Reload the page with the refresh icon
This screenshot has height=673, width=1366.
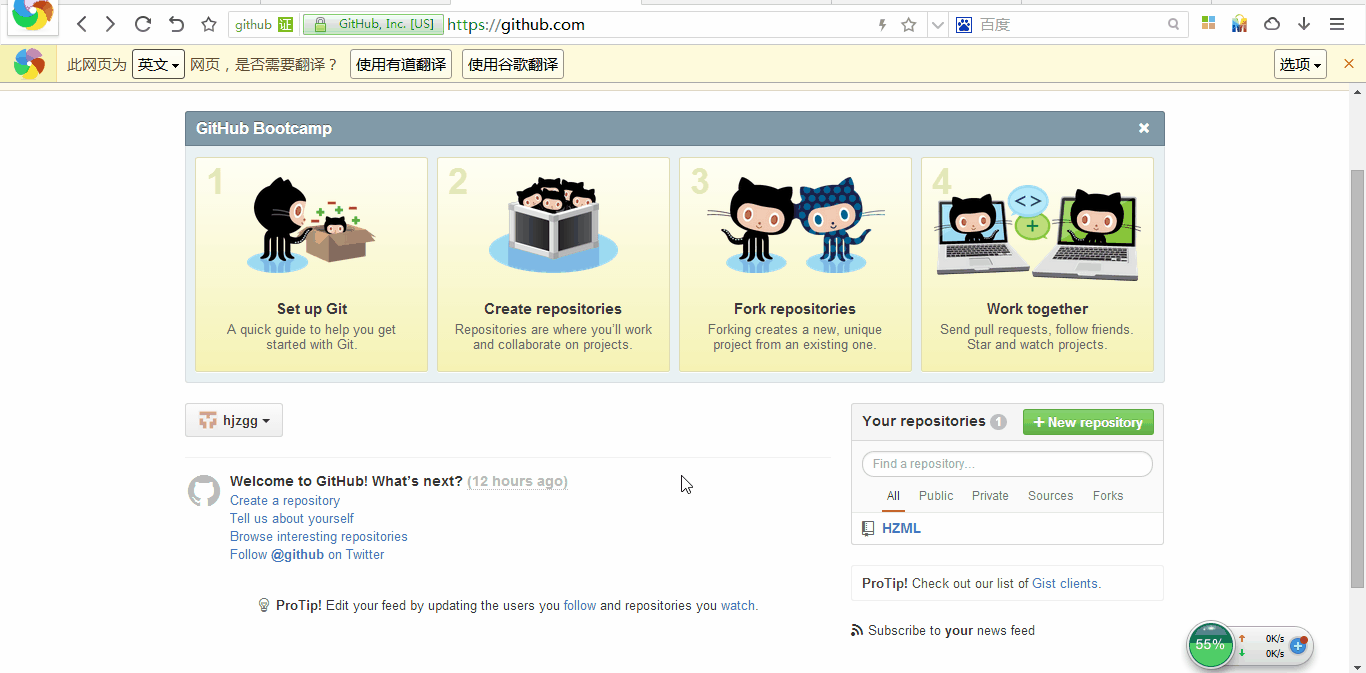[x=143, y=24]
